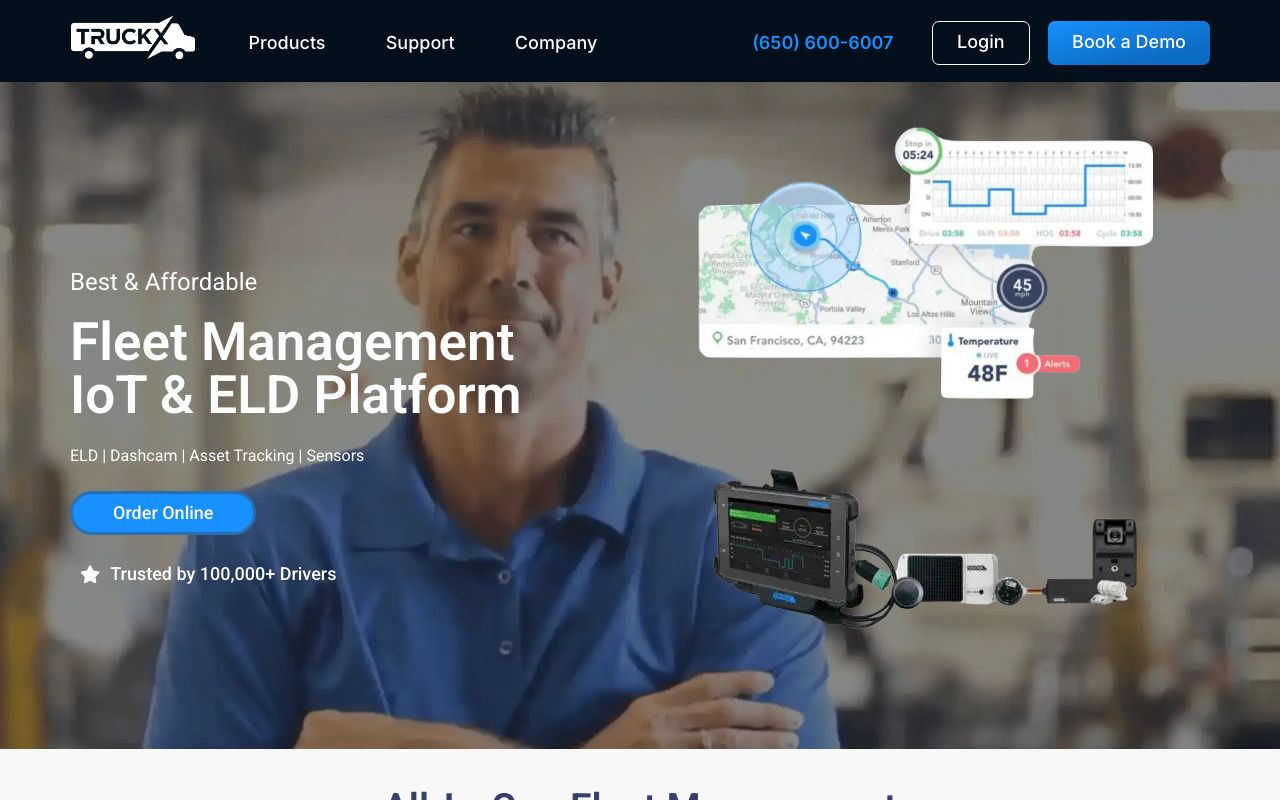This screenshot has height=800, width=1280.
Task: Click the TruckX truck logo
Action: pyautogui.click(x=132, y=39)
